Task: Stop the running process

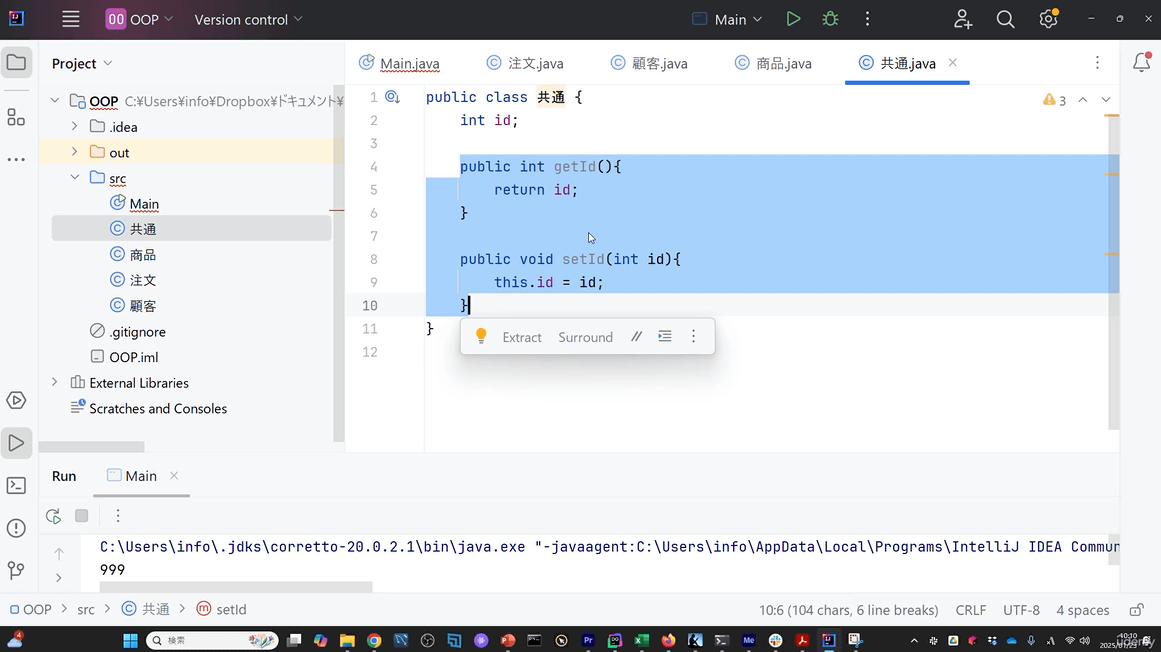Action: point(81,516)
